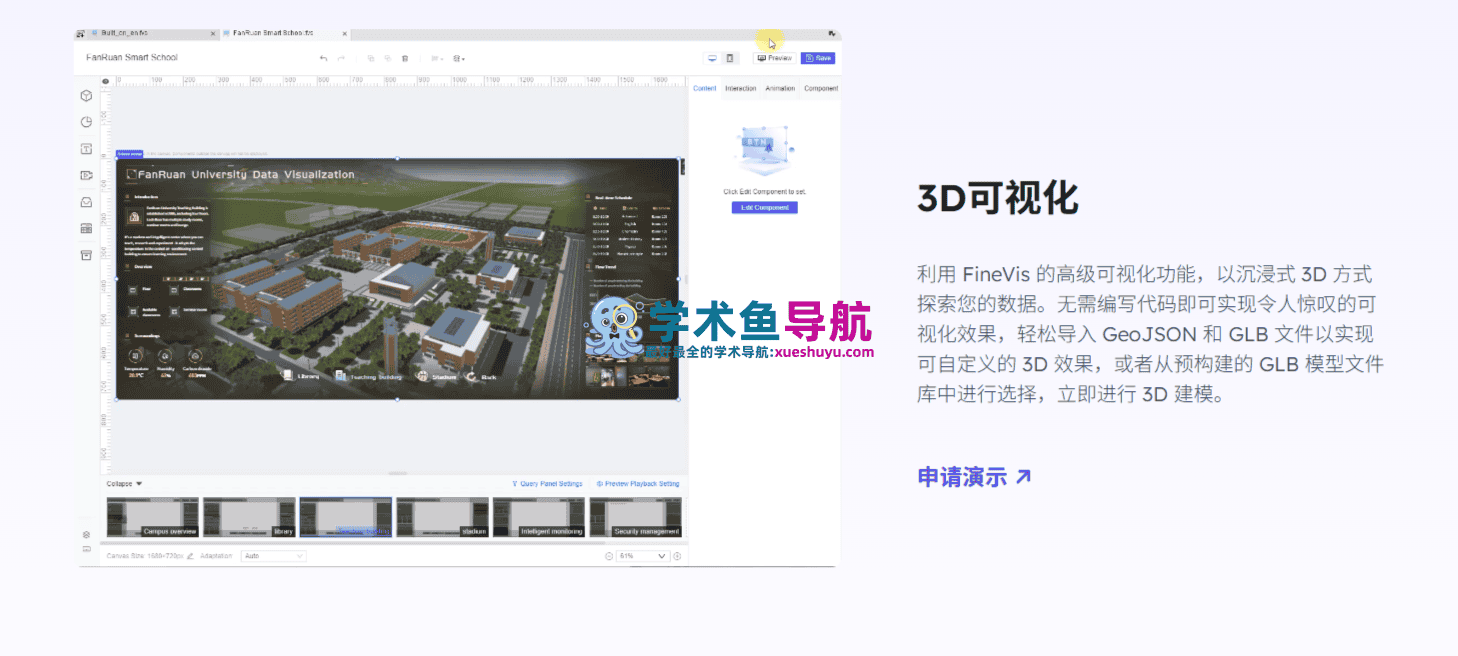Click Library label on the dashboard
Screen dimensions: 1458x656
(308, 377)
